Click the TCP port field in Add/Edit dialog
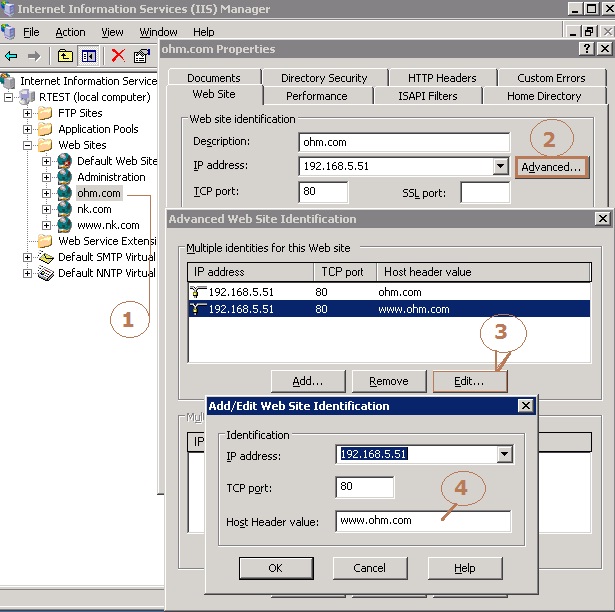 click(365, 487)
